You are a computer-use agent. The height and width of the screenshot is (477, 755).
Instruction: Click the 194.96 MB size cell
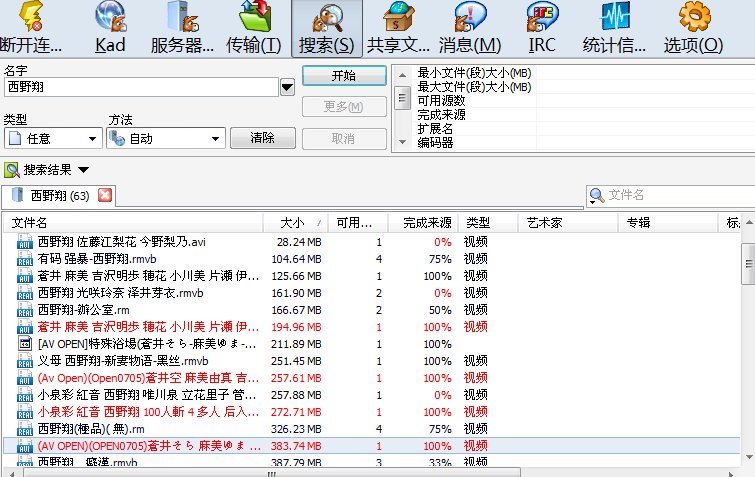pyautogui.click(x=296, y=327)
